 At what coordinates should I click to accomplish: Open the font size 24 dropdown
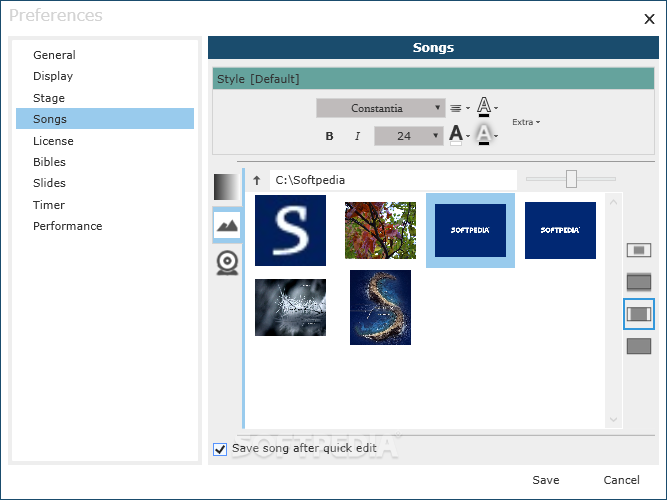click(408, 136)
